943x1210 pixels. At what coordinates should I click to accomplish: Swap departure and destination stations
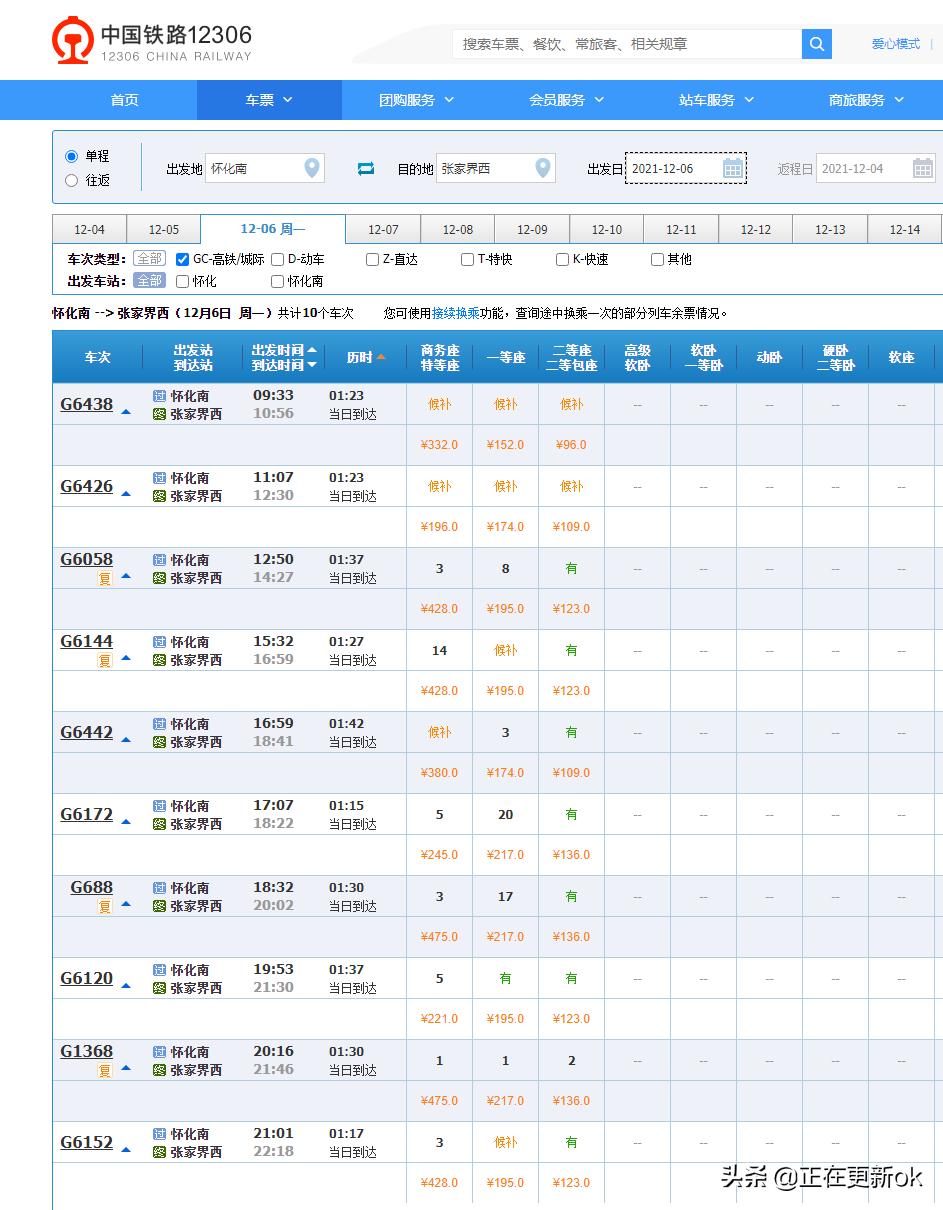pos(366,168)
